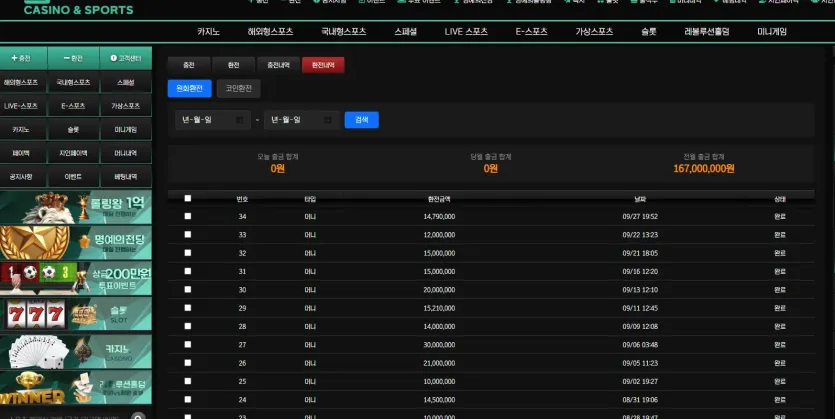Open 슬롯 in the top navigation

pyautogui.click(x=649, y=31)
